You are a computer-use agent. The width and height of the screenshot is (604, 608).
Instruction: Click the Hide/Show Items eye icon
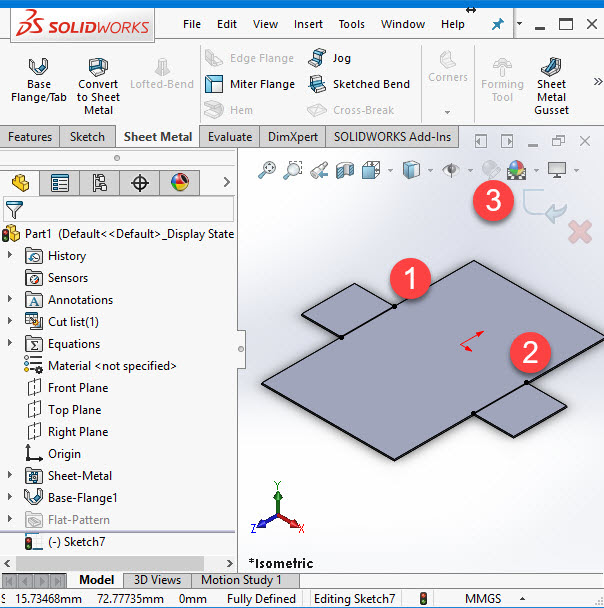point(451,170)
